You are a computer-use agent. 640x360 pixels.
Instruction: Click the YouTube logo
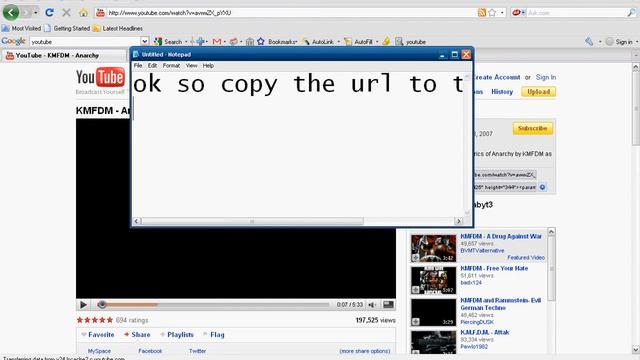tap(100, 78)
